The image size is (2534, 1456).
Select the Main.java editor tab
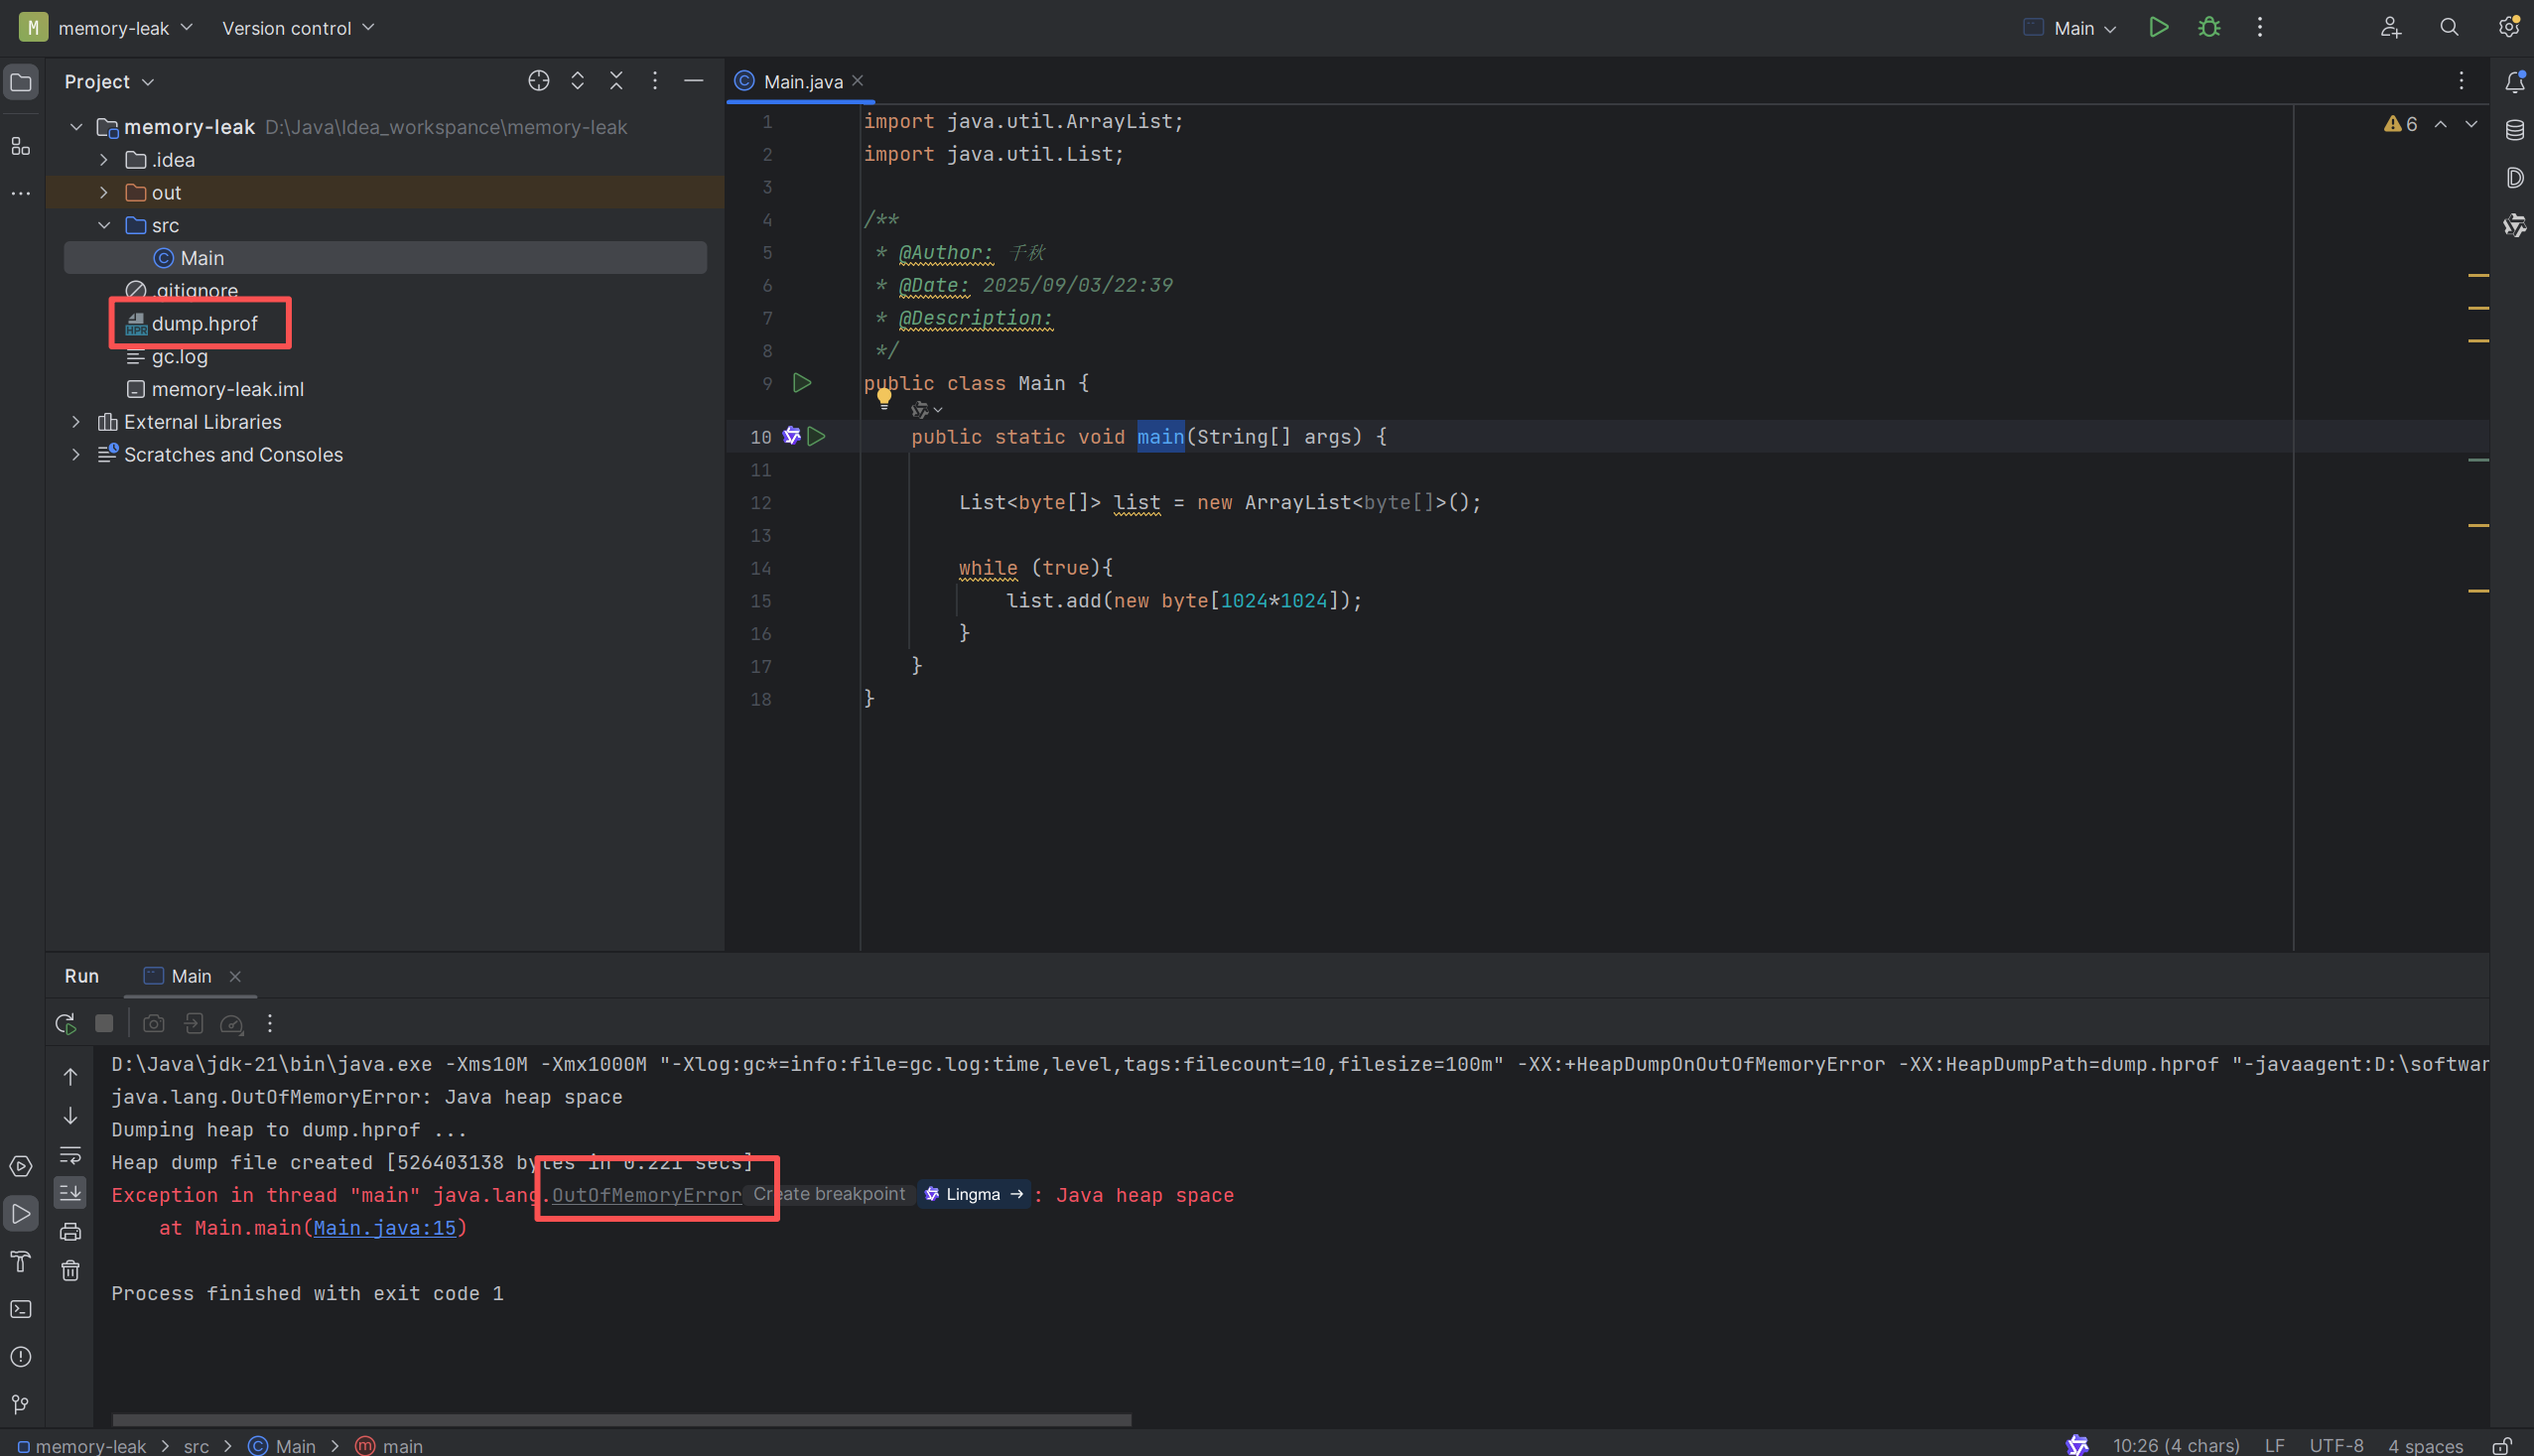[802, 82]
